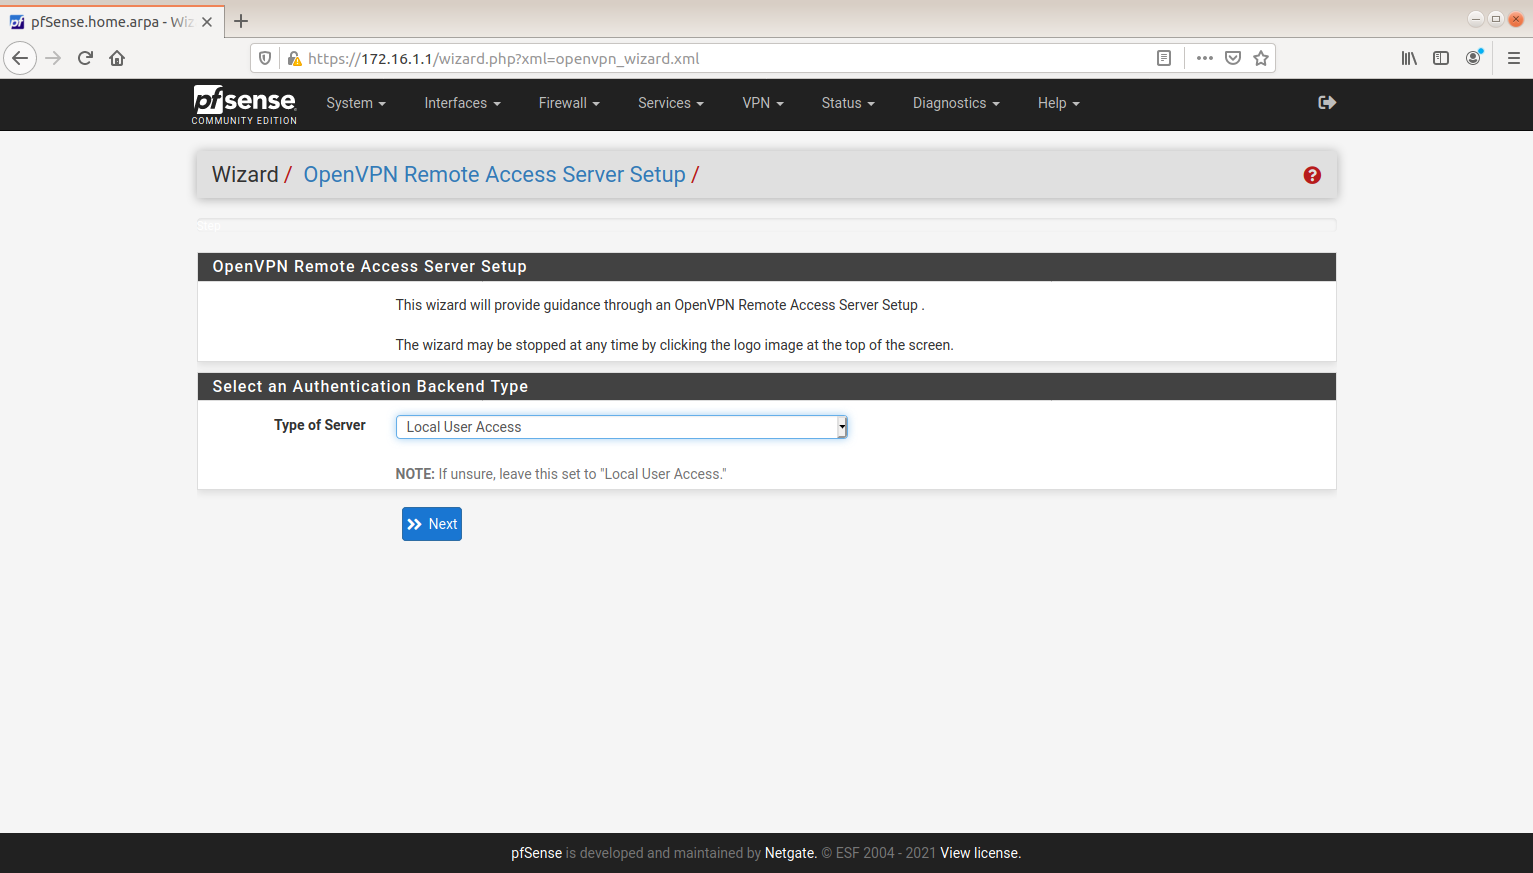Follow the Netgate link in footer
Screen dimensions: 1533x873
(790, 853)
